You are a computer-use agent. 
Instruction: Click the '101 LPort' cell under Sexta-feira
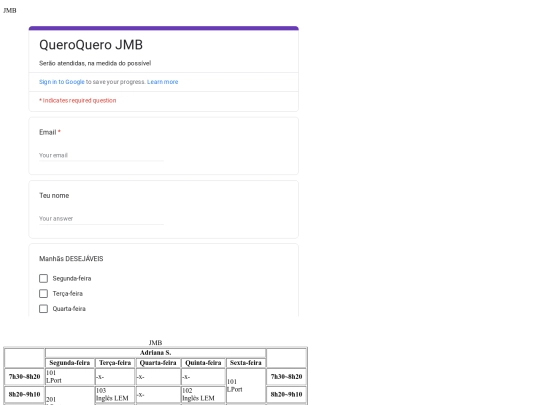tap(246, 386)
